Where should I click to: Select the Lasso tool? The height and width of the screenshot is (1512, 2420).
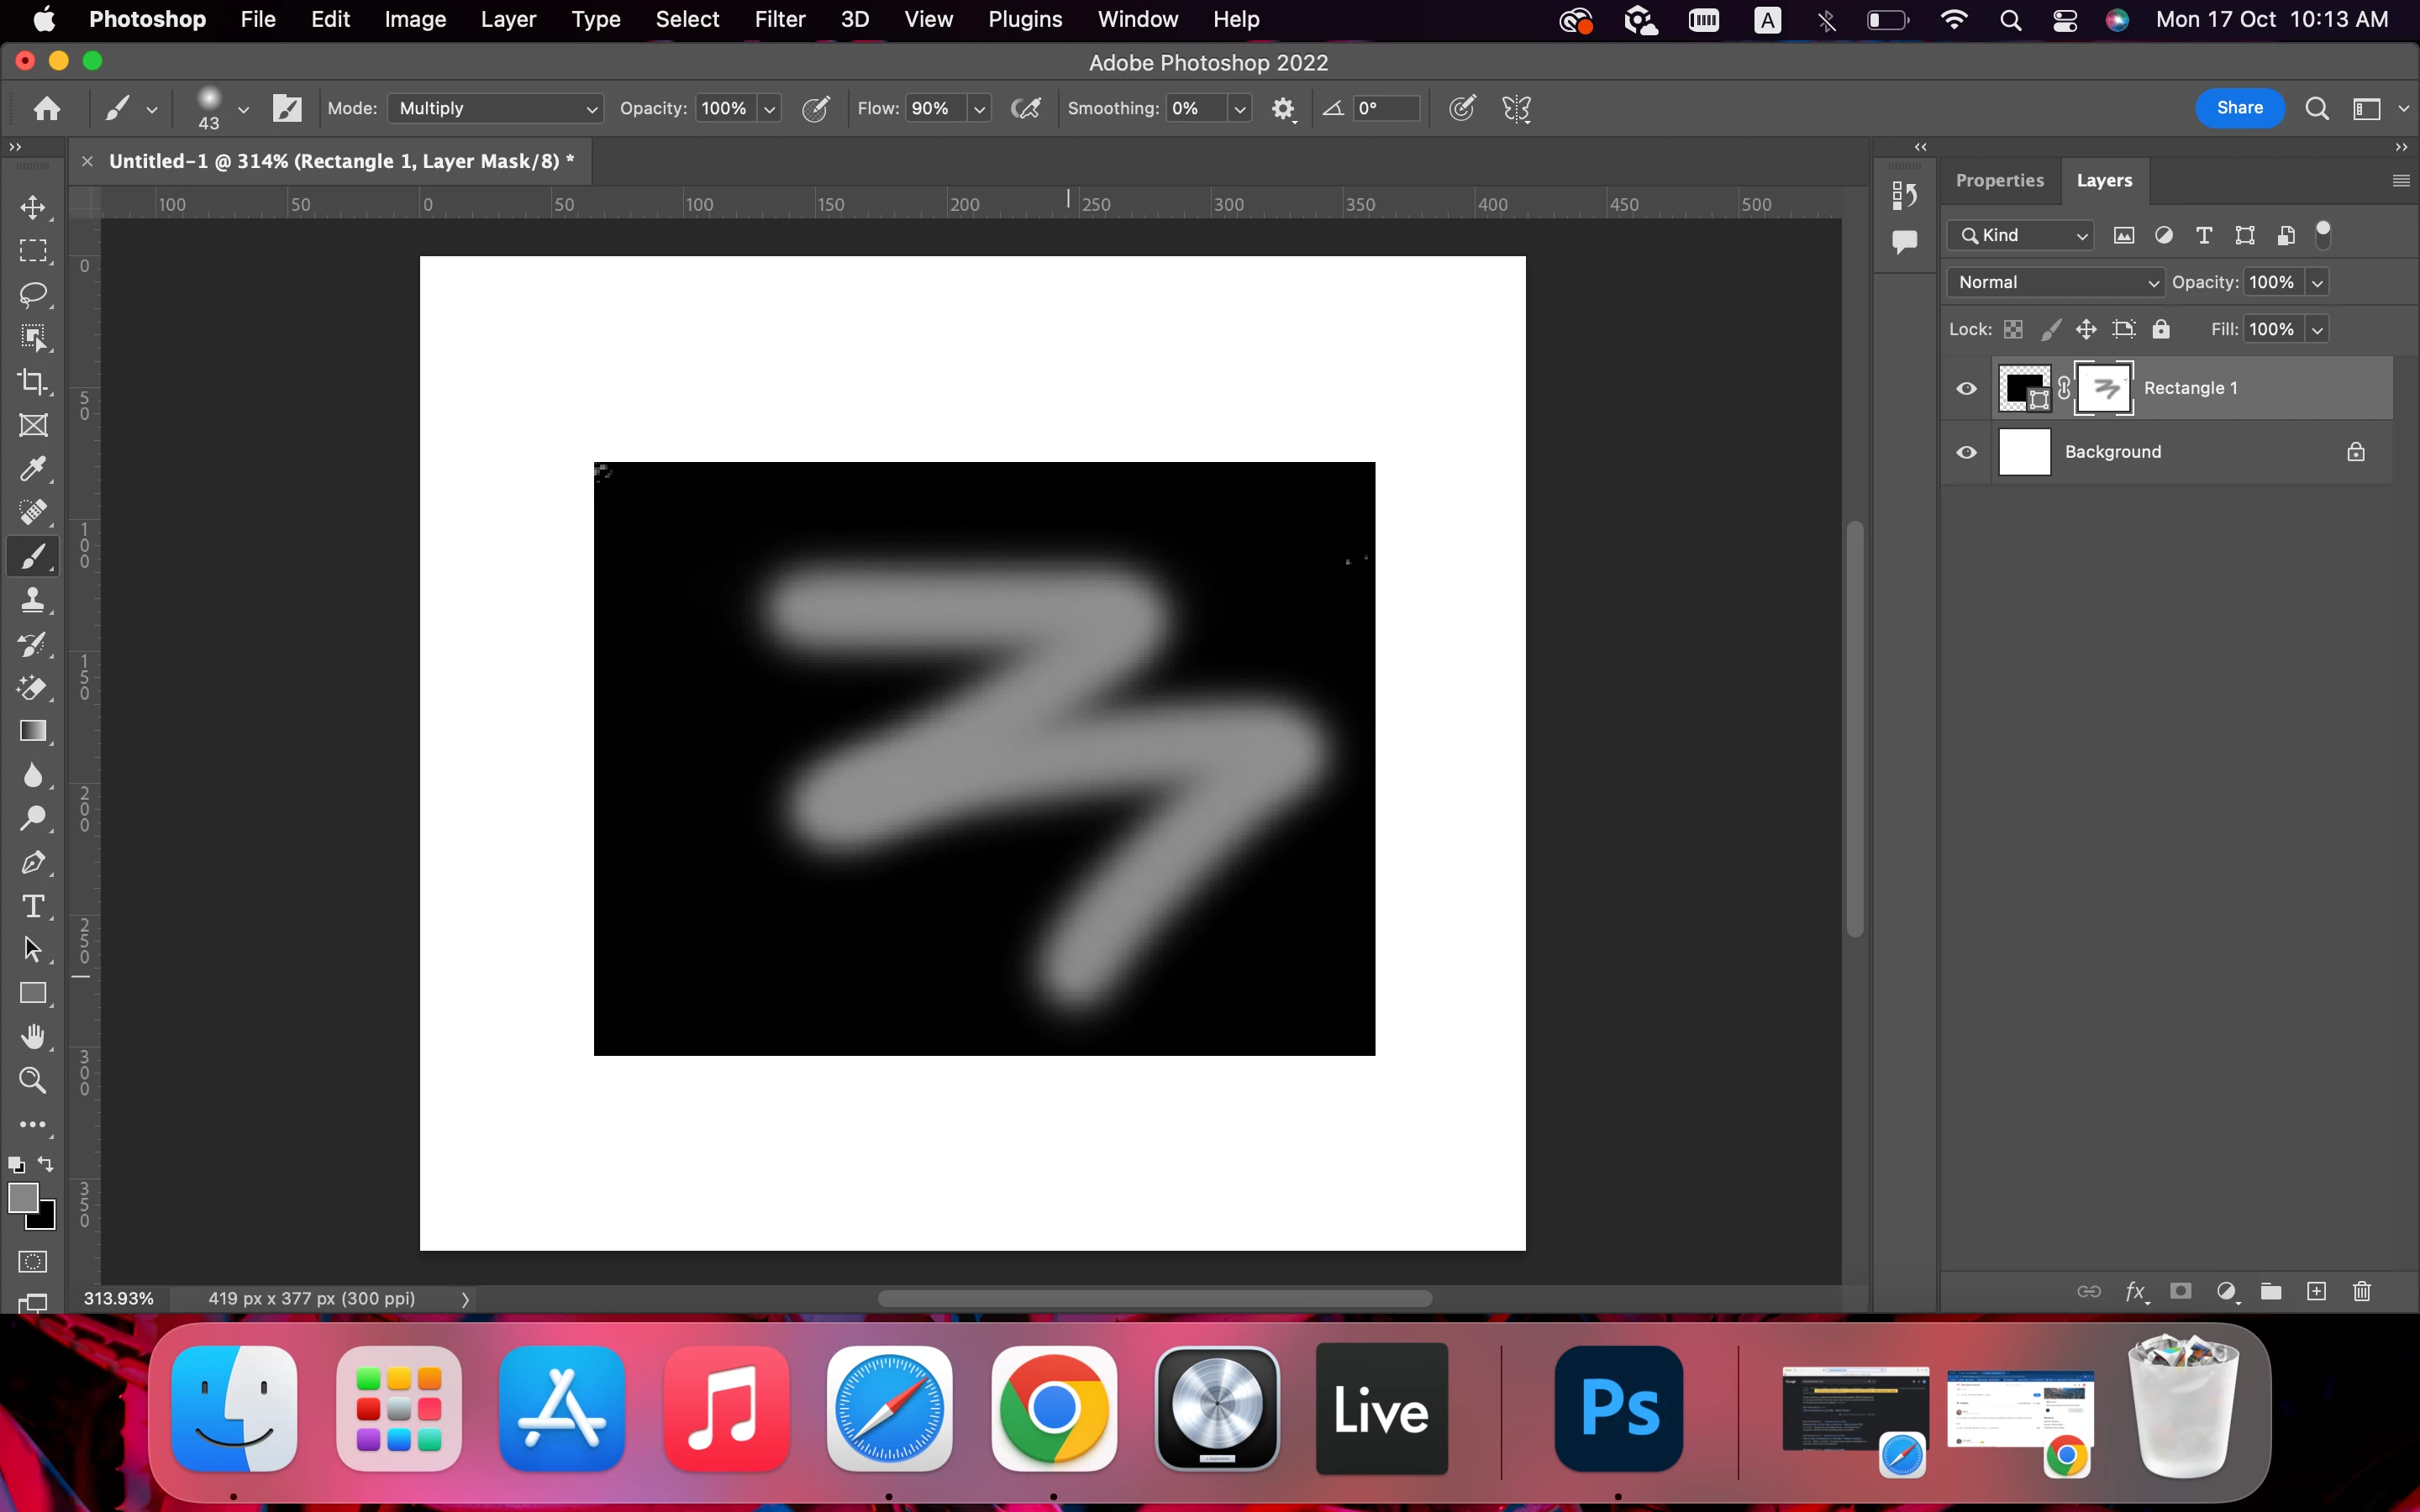pyautogui.click(x=33, y=294)
